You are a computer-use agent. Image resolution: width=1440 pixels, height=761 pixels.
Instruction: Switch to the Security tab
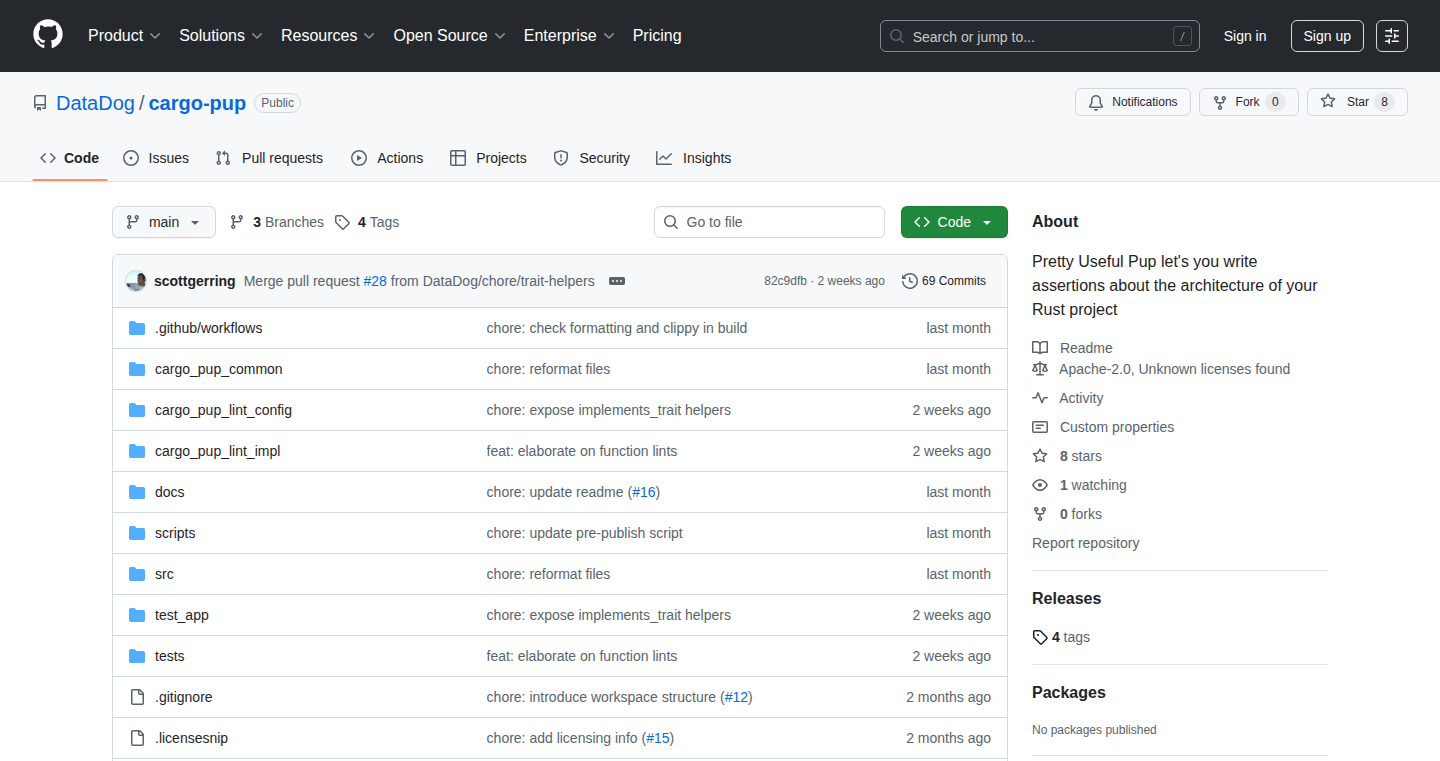tap(591, 158)
